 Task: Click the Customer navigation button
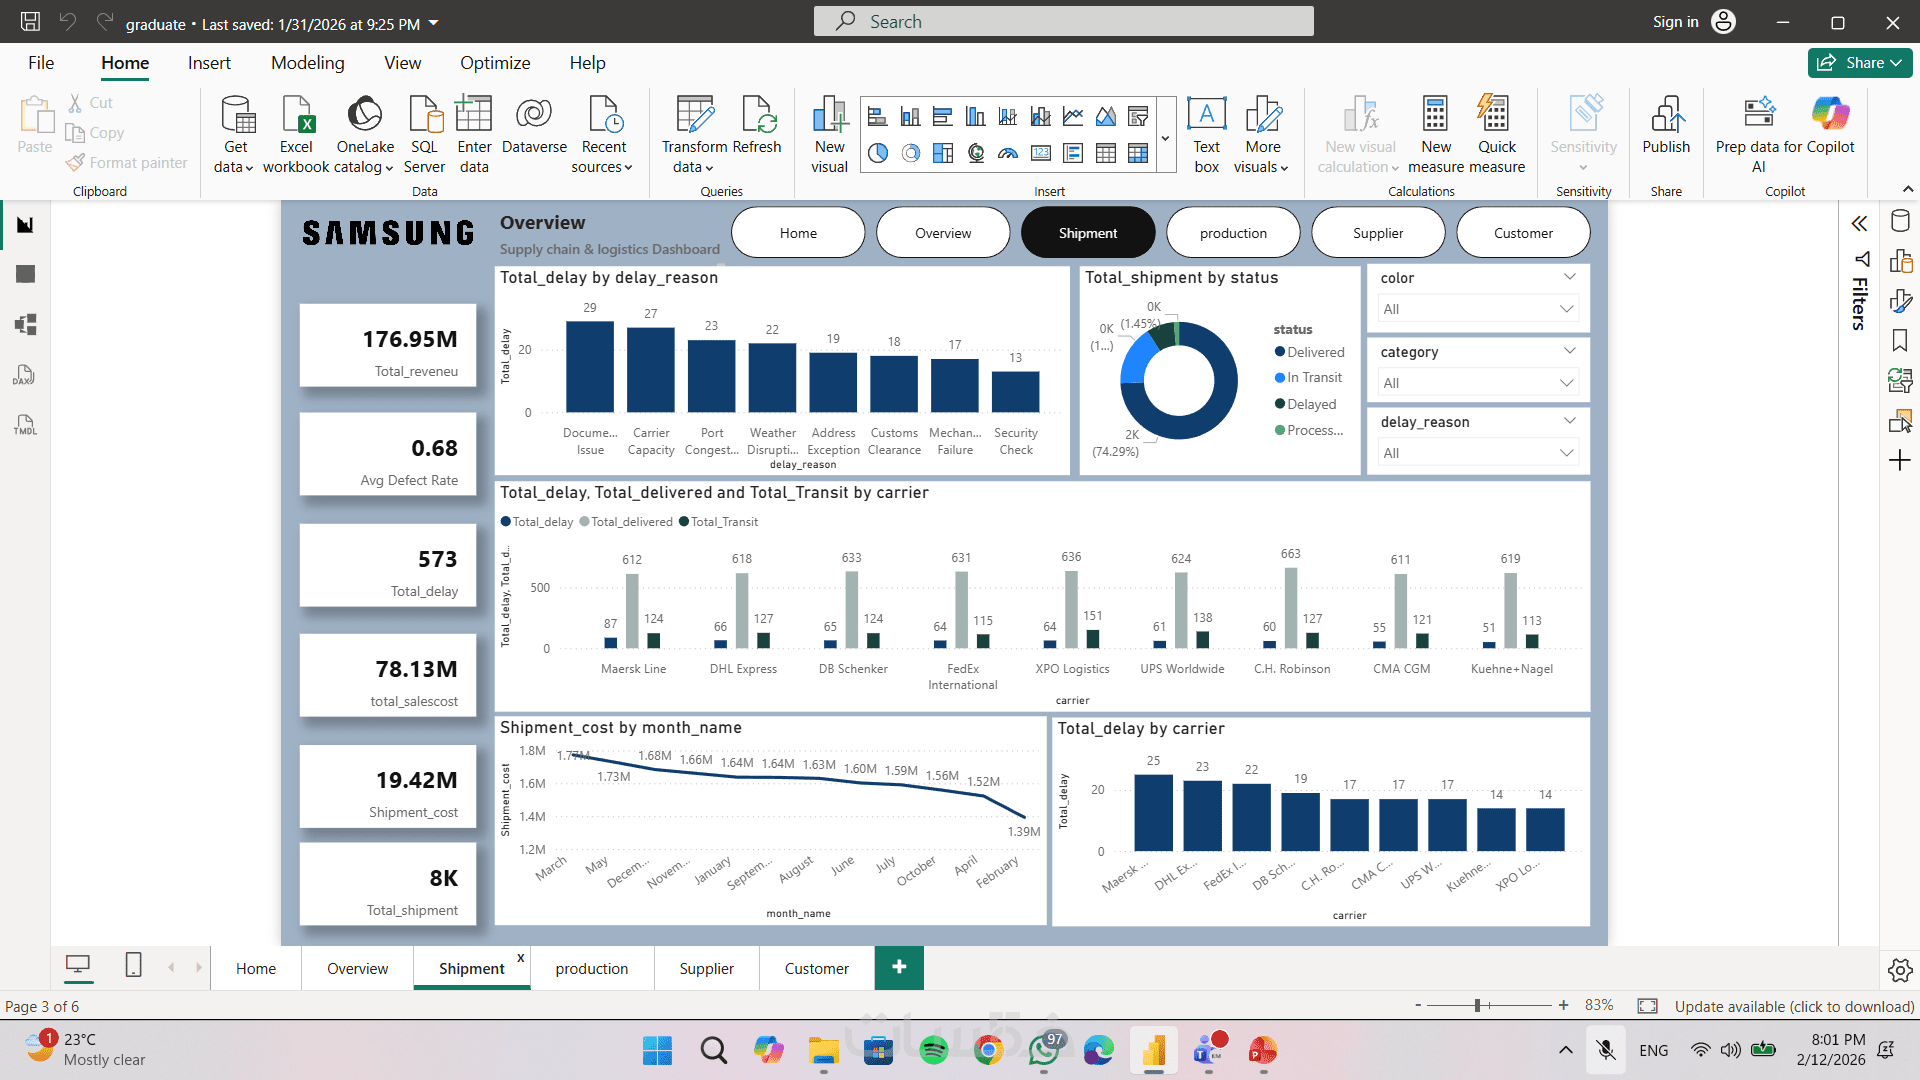tap(1522, 233)
